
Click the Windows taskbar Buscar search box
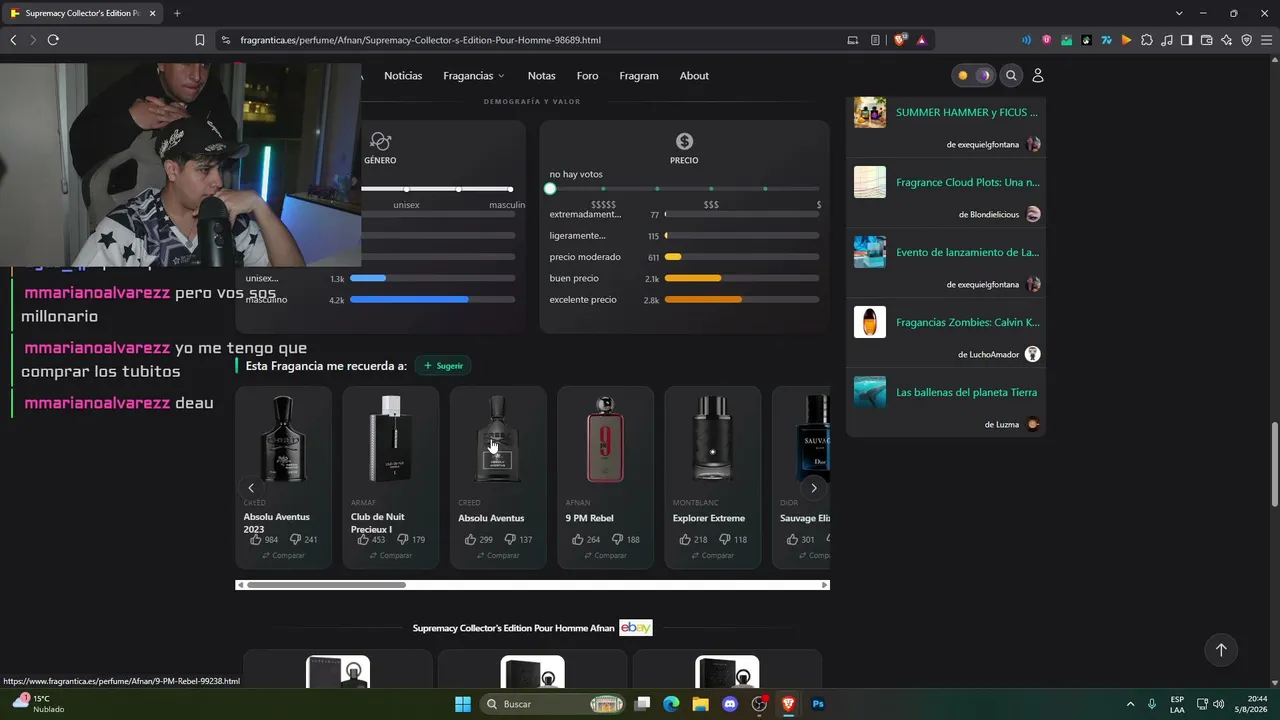553,704
